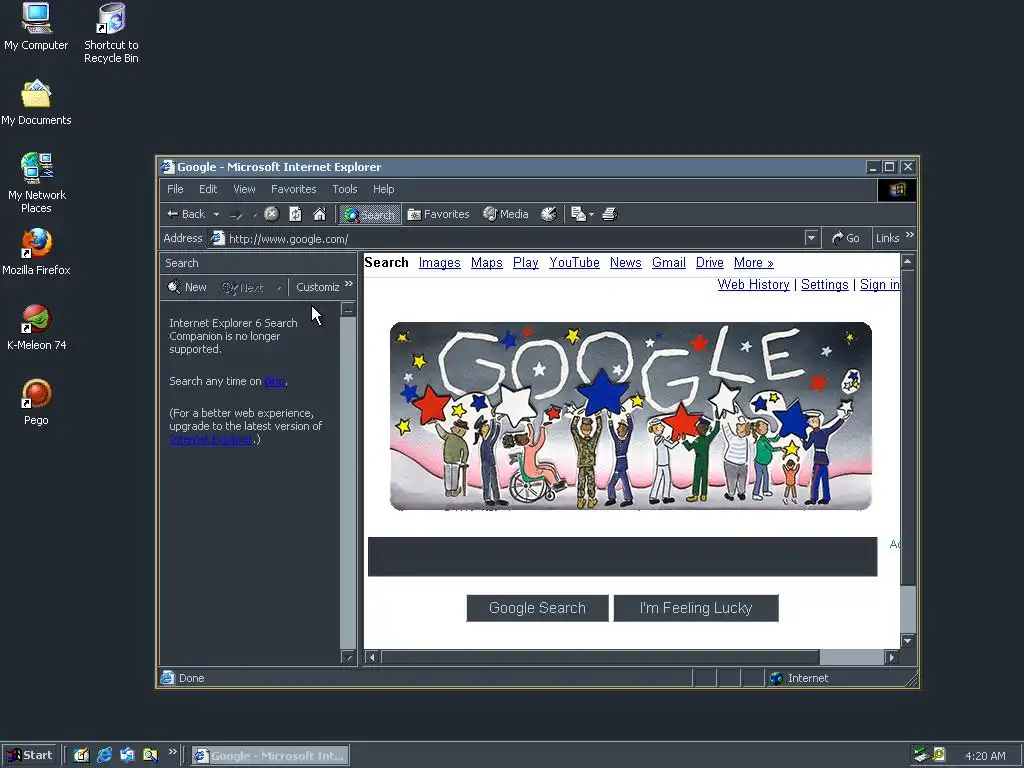
Task: Open the Mozilla Firefox desktop icon
Action: point(37,252)
